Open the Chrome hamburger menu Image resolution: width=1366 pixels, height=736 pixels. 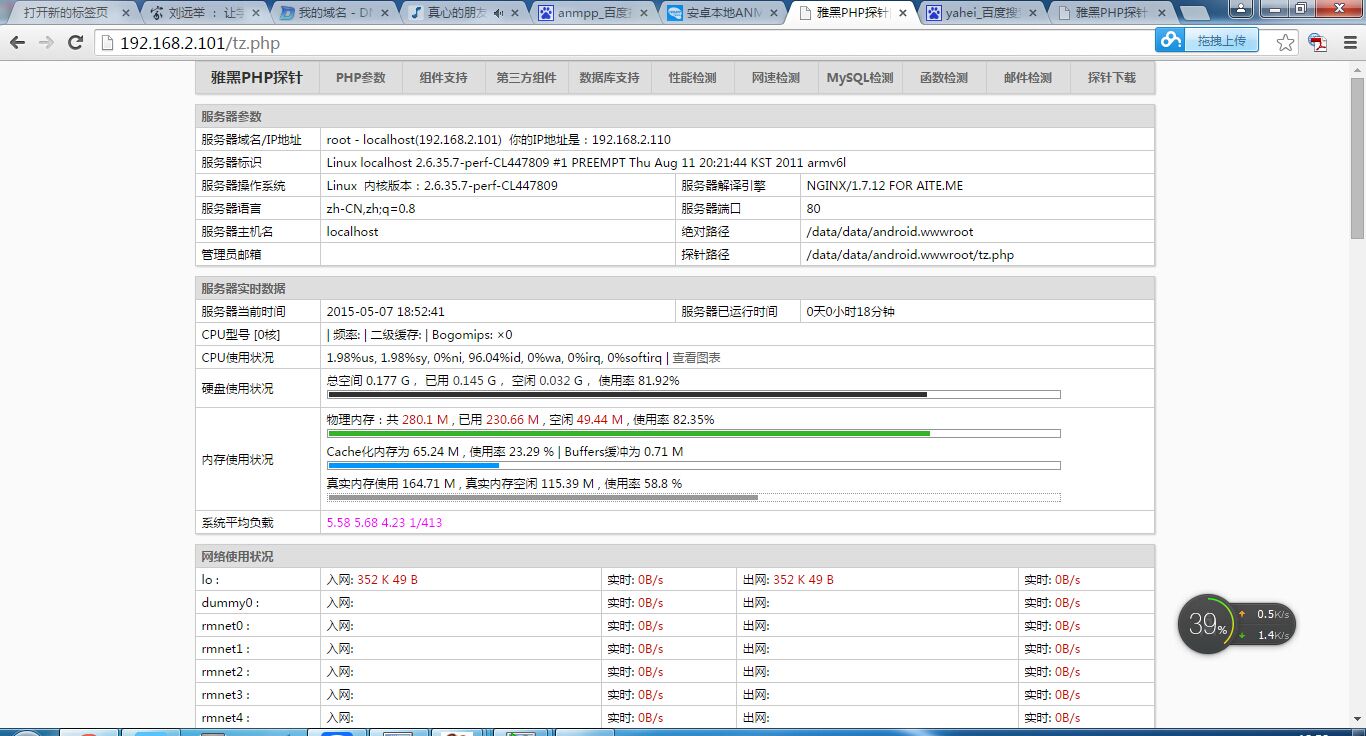click(x=1349, y=43)
